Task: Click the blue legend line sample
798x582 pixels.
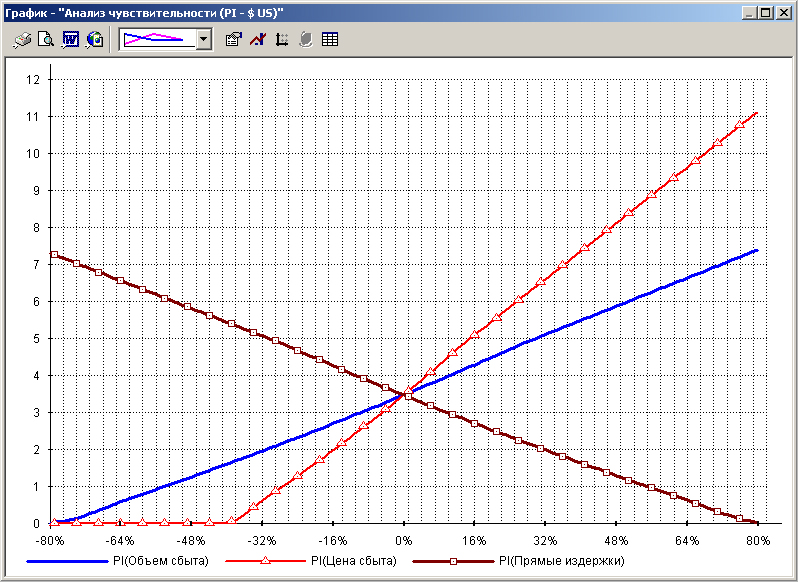Action: pos(67,562)
